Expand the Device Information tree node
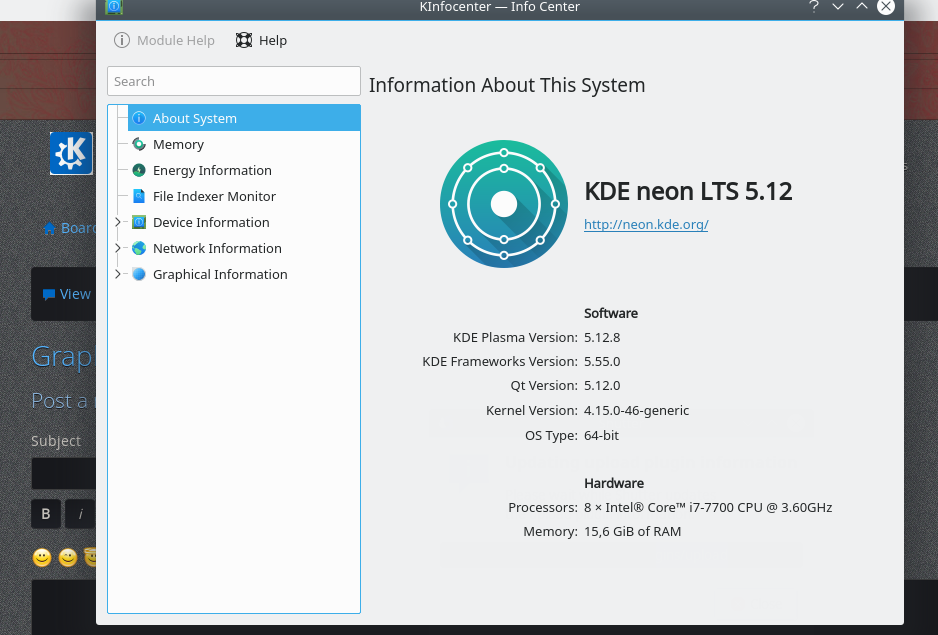 click(x=118, y=222)
